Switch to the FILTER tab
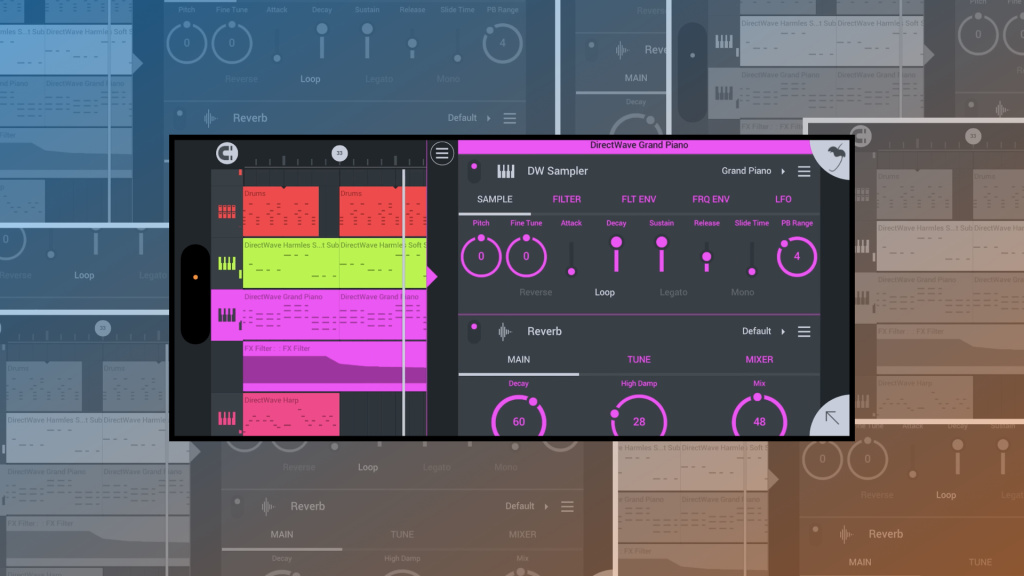 (567, 199)
